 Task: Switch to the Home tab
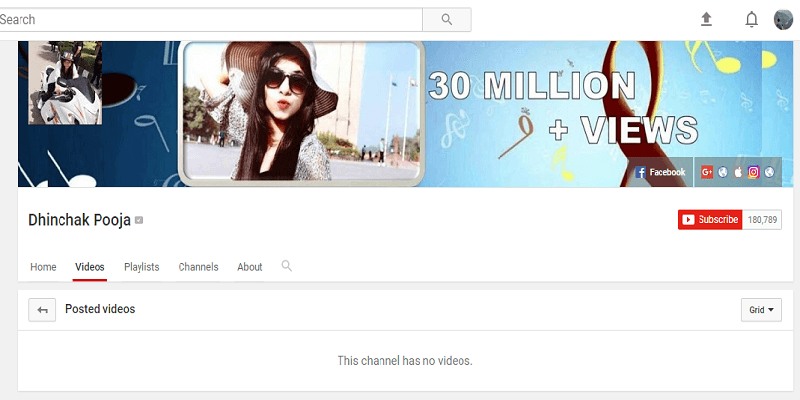(x=43, y=267)
